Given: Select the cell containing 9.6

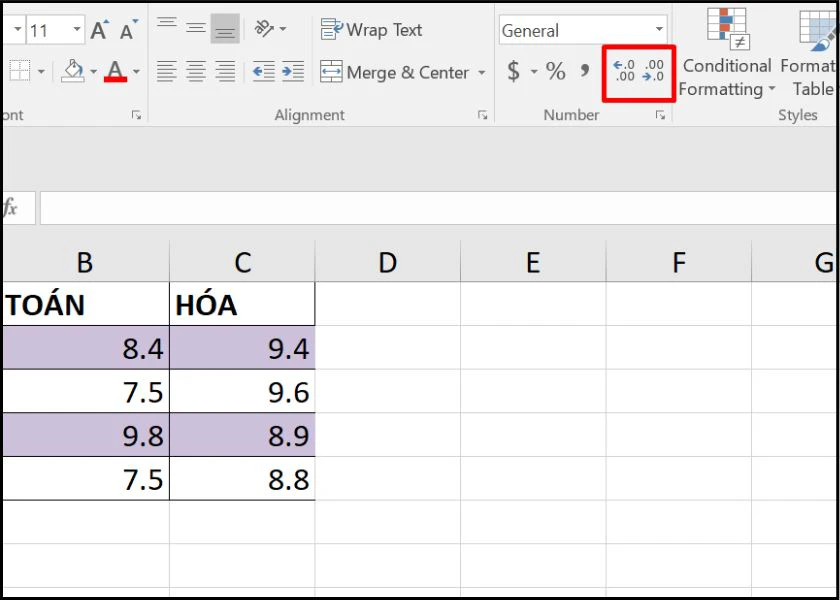Looking at the screenshot, I should point(243,392).
